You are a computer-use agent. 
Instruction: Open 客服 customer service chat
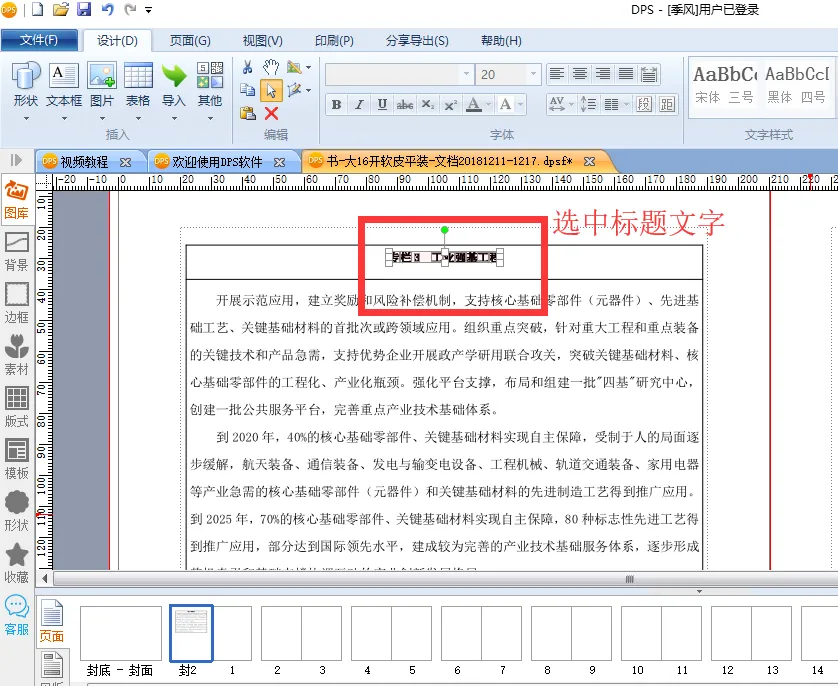point(17,612)
